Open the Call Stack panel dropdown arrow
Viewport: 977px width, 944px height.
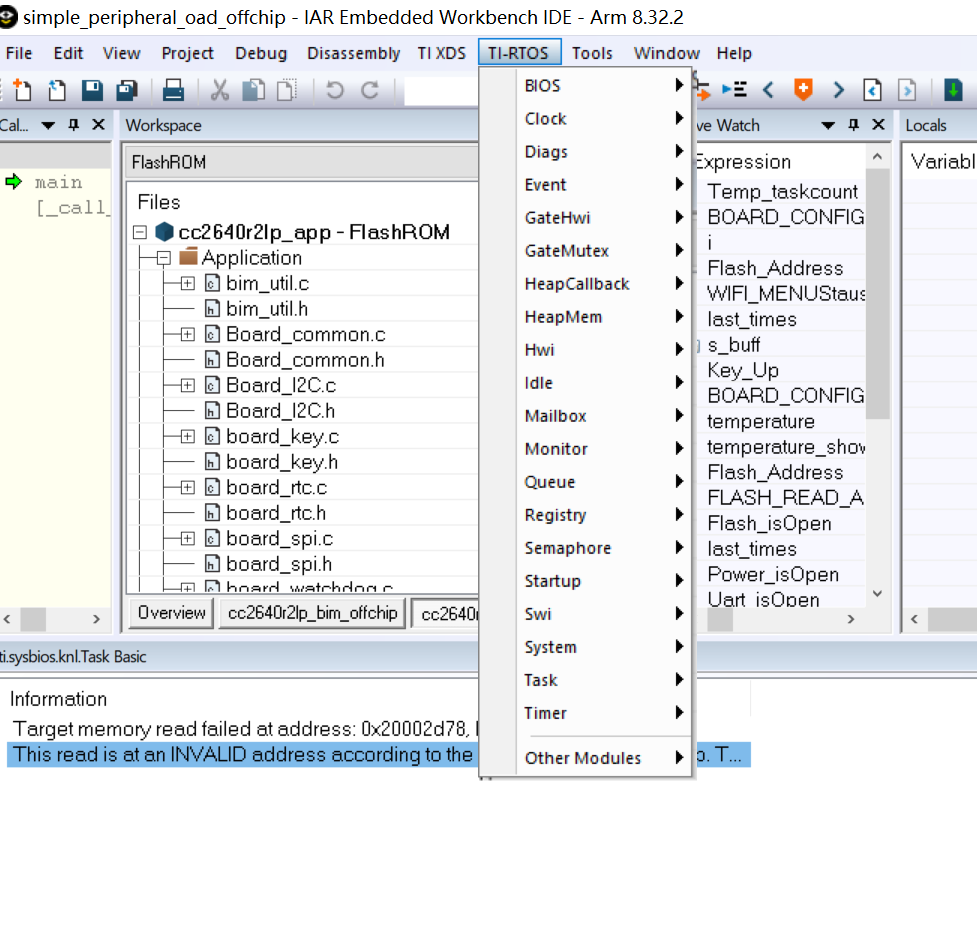pyautogui.click(x=48, y=125)
